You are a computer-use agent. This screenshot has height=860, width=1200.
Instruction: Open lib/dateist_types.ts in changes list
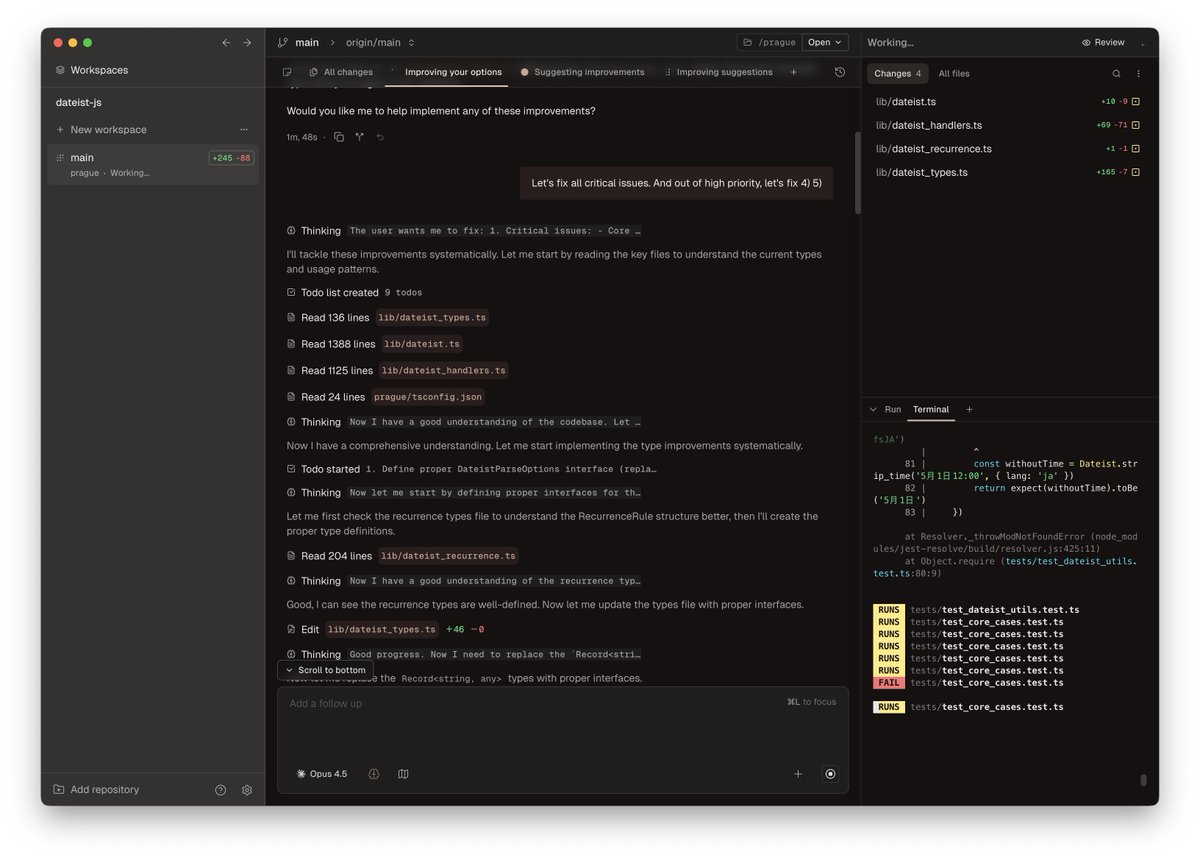(x=922, y=172)
